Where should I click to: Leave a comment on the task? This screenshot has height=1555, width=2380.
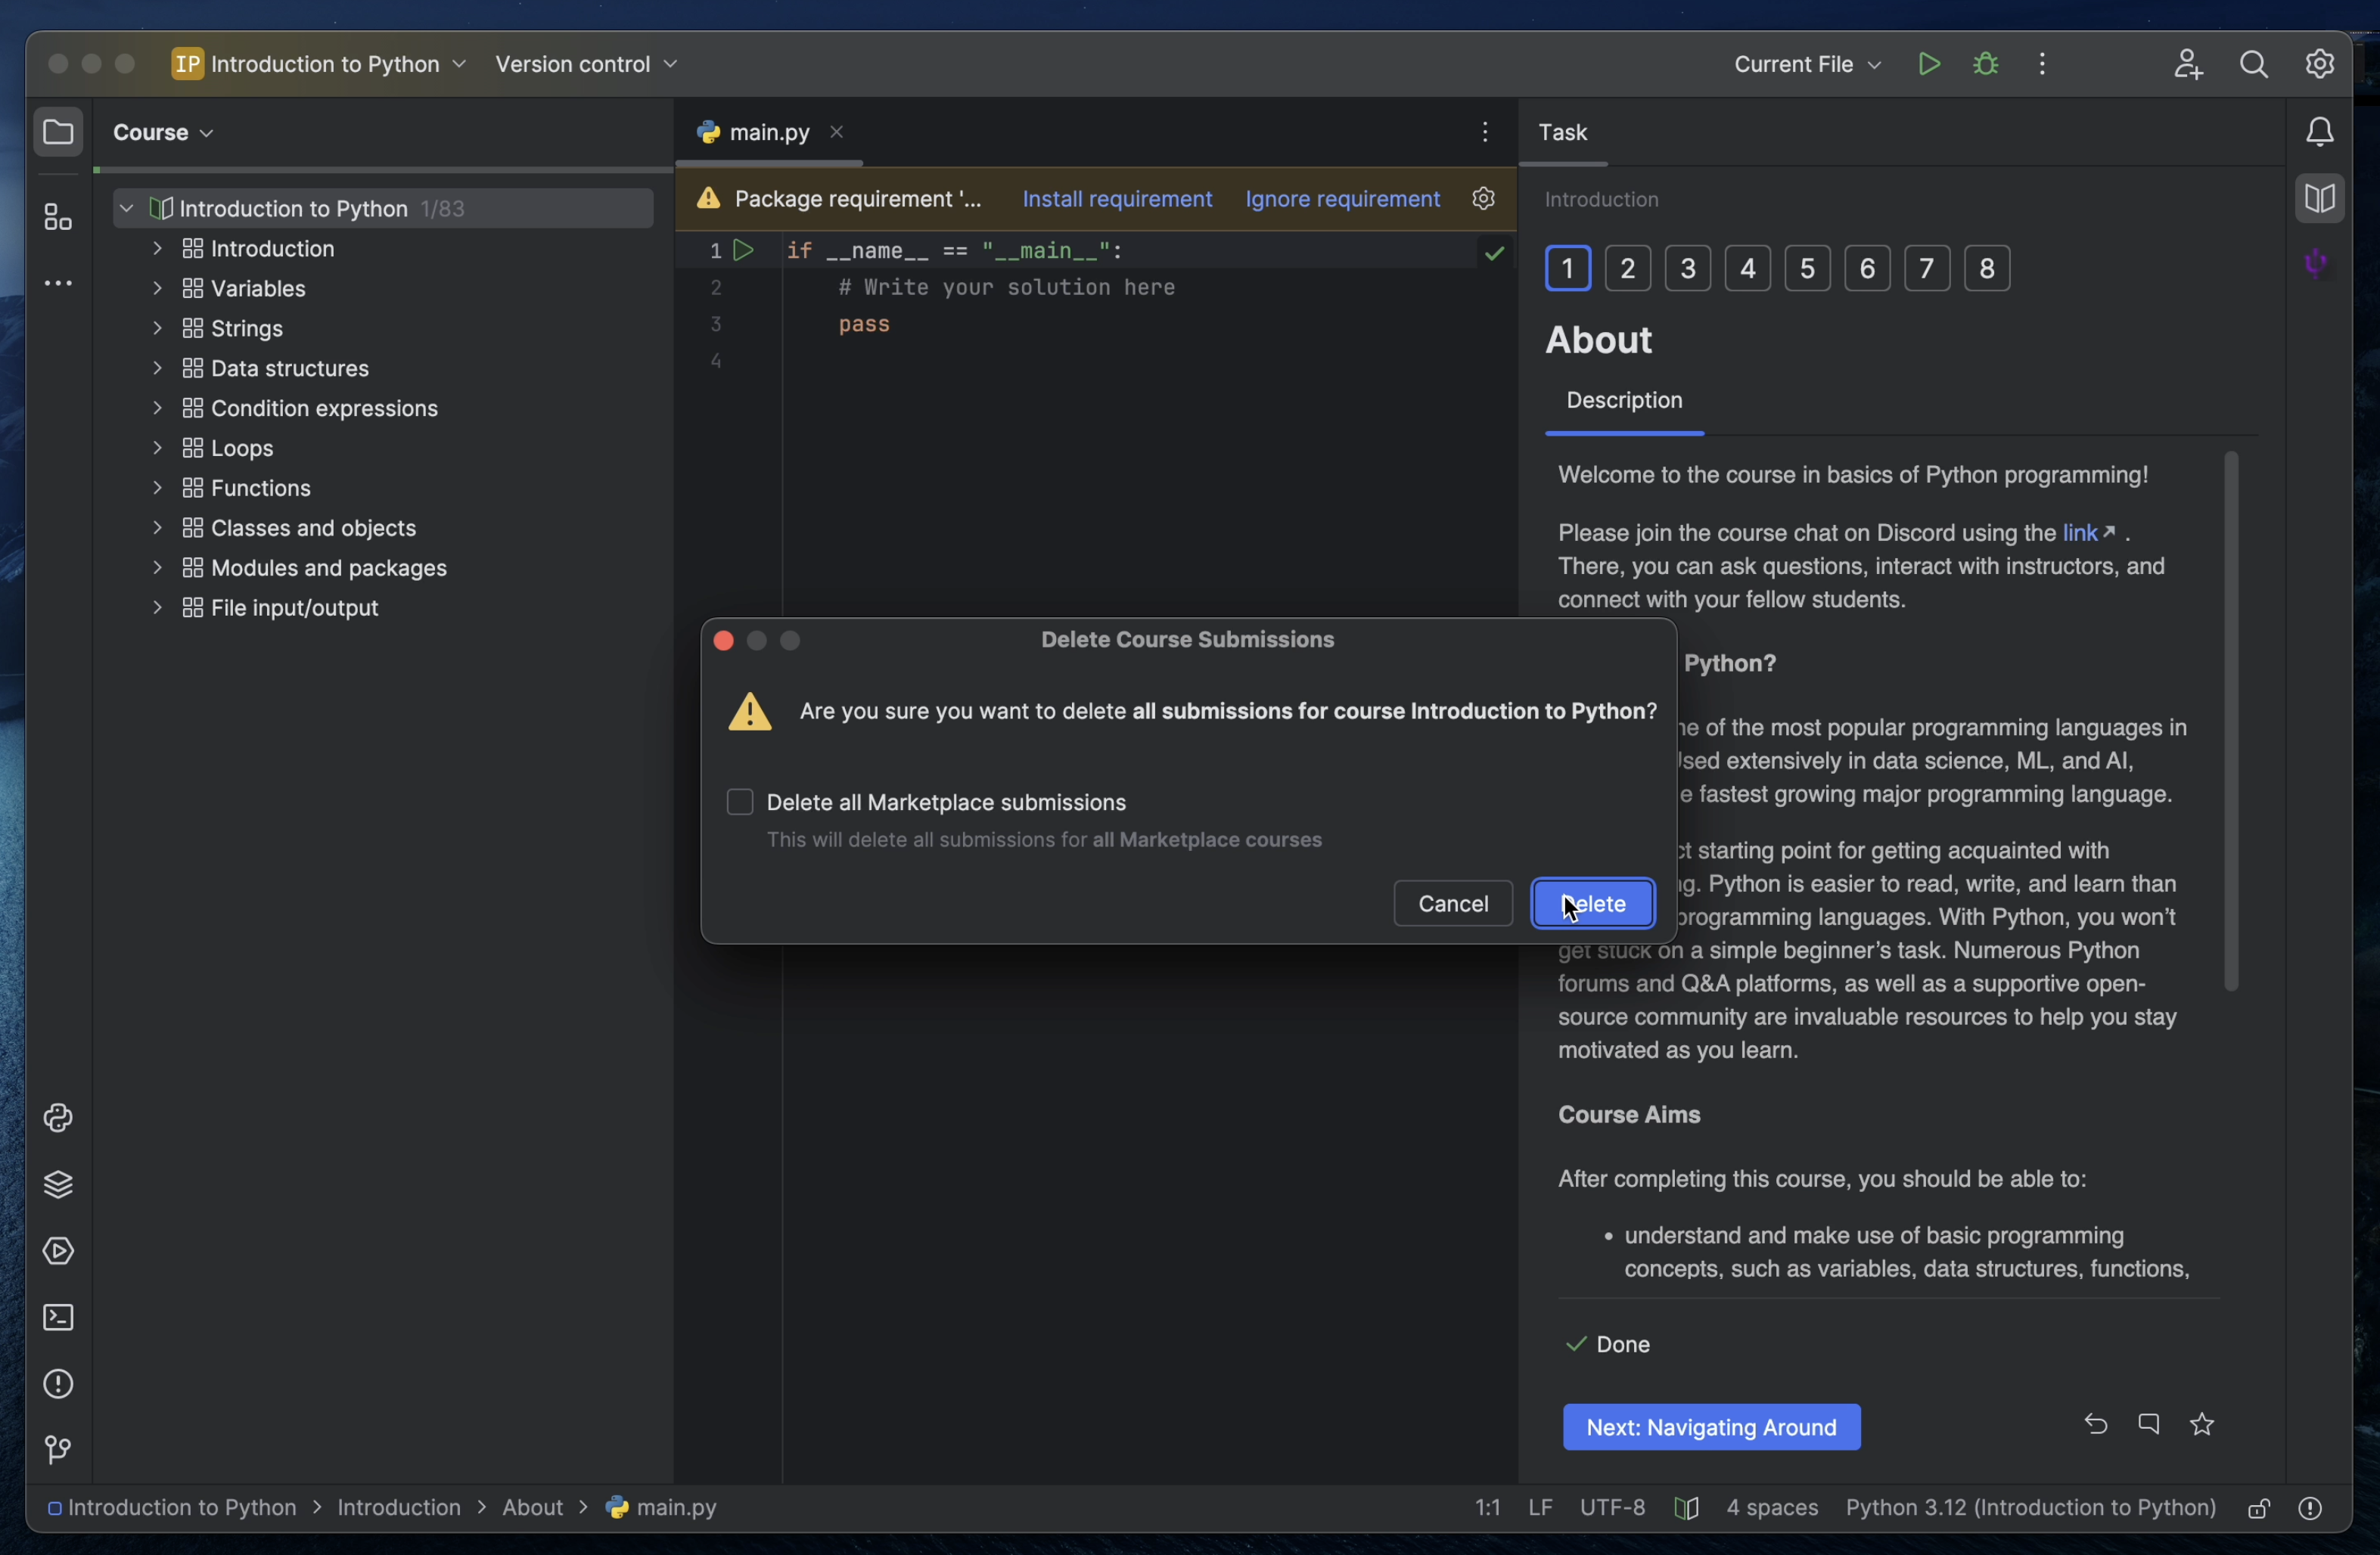[x=2149, y=1425]
